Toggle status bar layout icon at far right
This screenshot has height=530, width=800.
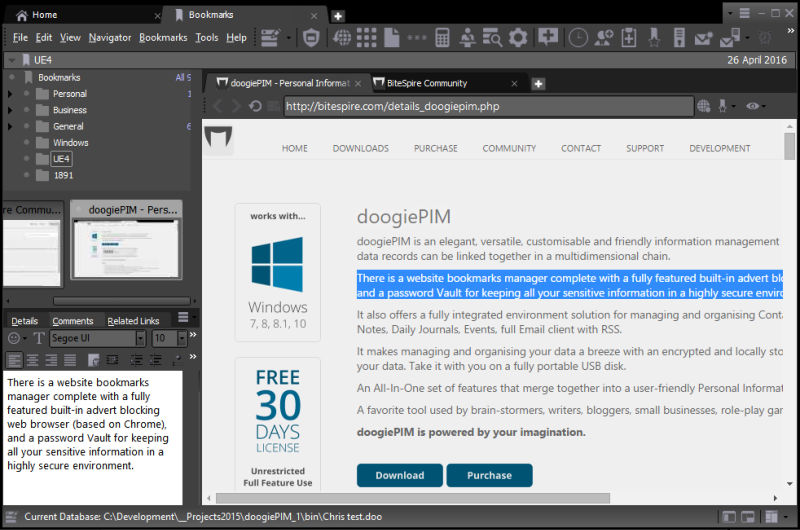pyautogui.click(x=771, y=517)
